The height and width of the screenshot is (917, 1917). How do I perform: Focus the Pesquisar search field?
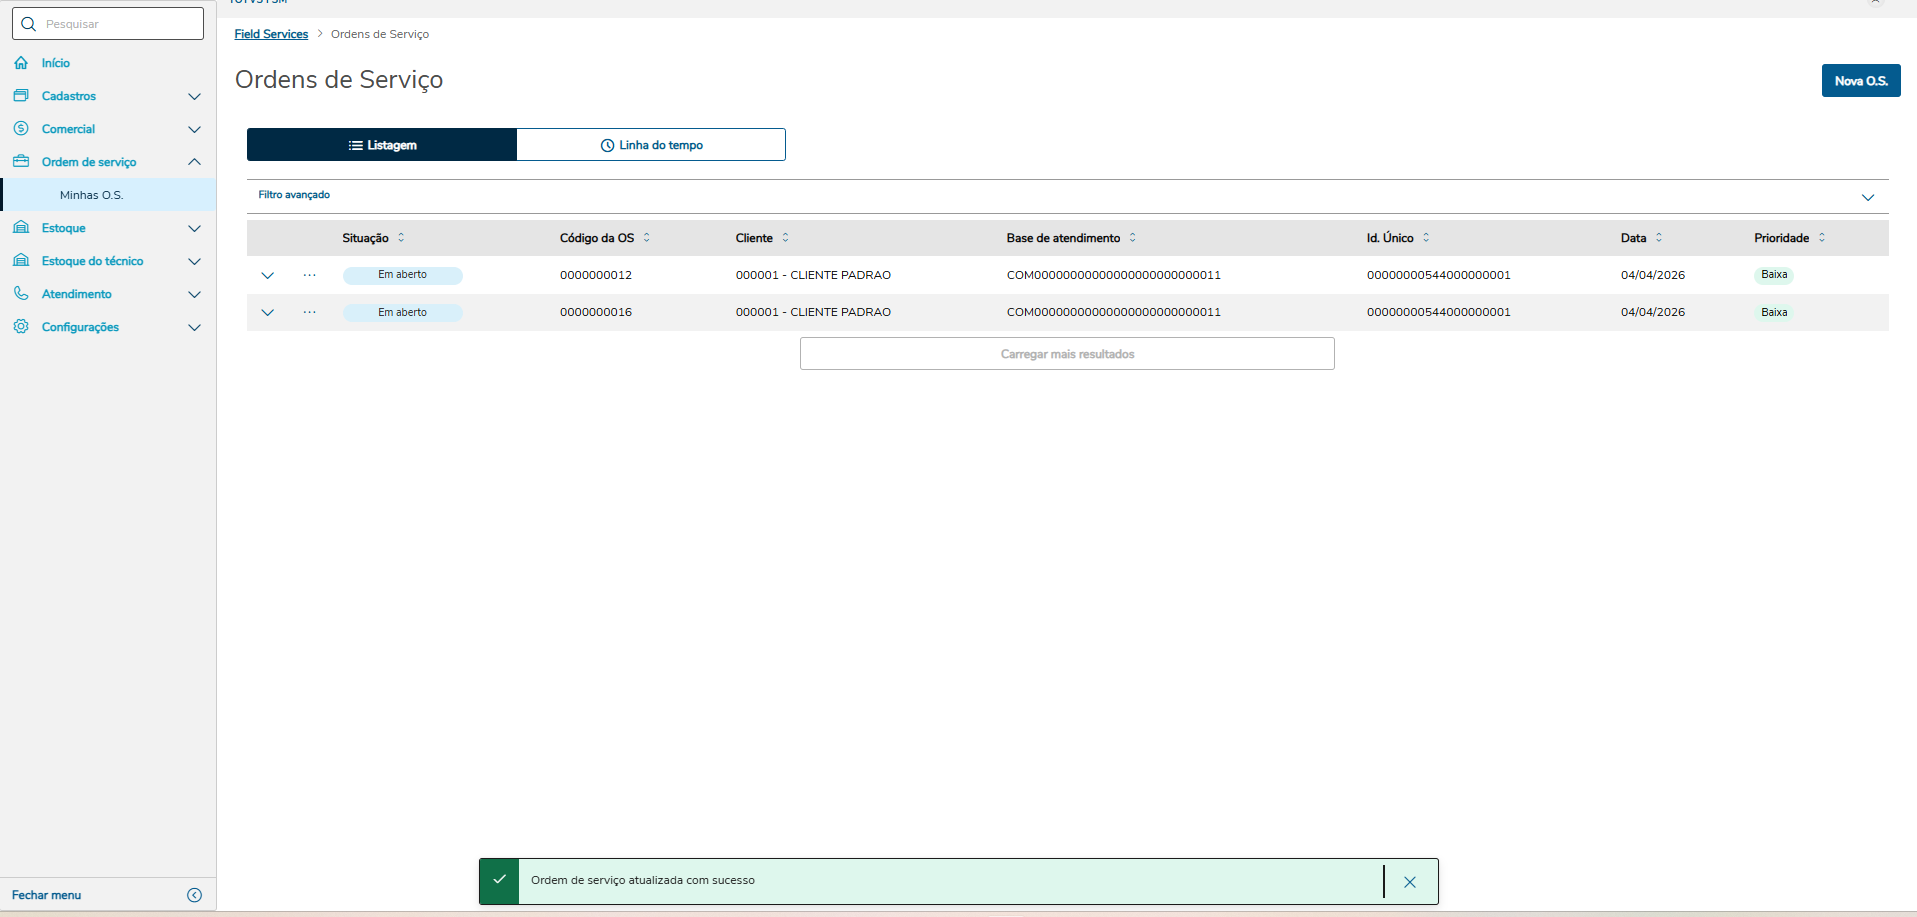coord(108,24)
